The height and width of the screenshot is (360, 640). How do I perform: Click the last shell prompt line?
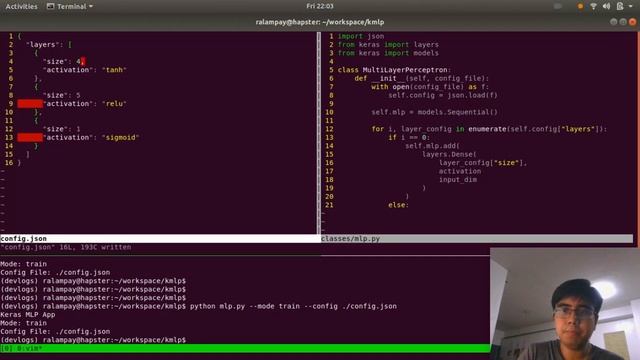[x=93, y=340]
